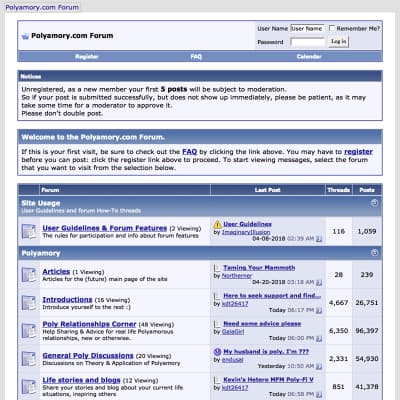View kdt26417's profile in Life stories row
The height and width of the screenshot is (400, 400).
pyautogui.click(x=235, y=388)
